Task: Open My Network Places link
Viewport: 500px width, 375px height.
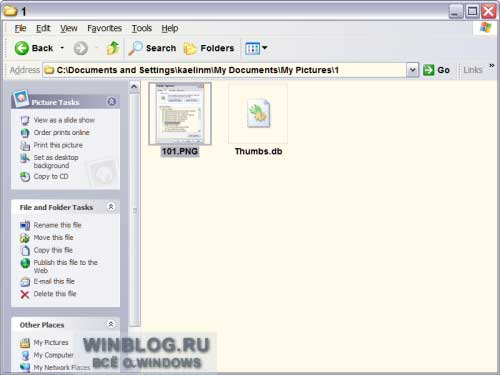Action: pos(62,368)
